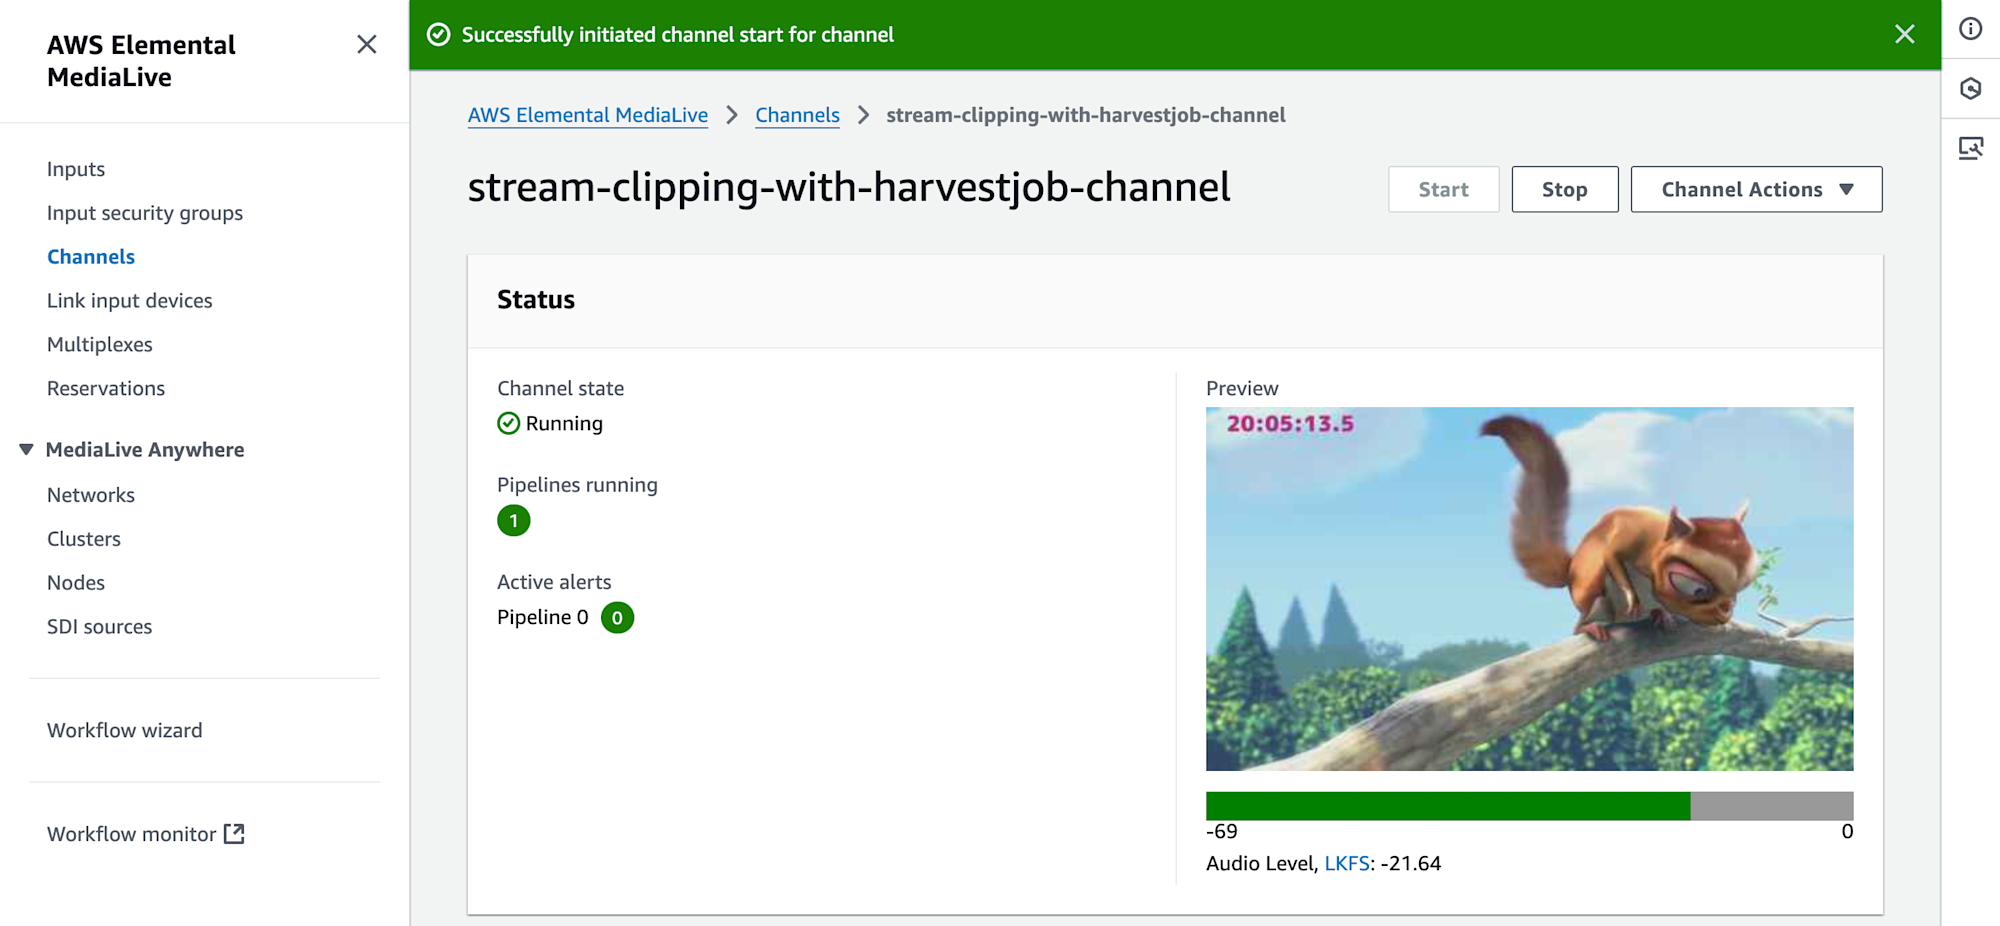2000x926 pixels.
Task: Click the Active alerts label
Action: point(554,582)
